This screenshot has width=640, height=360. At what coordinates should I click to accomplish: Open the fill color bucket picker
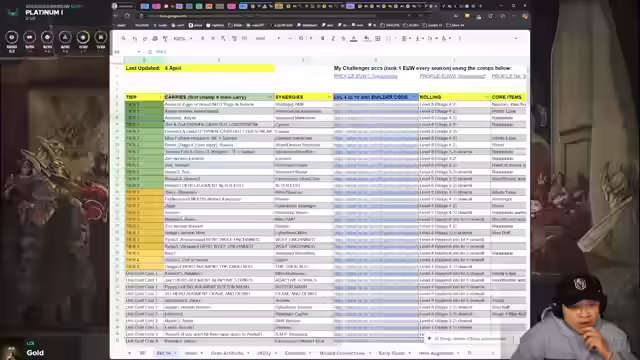click(x=367, y=38)
